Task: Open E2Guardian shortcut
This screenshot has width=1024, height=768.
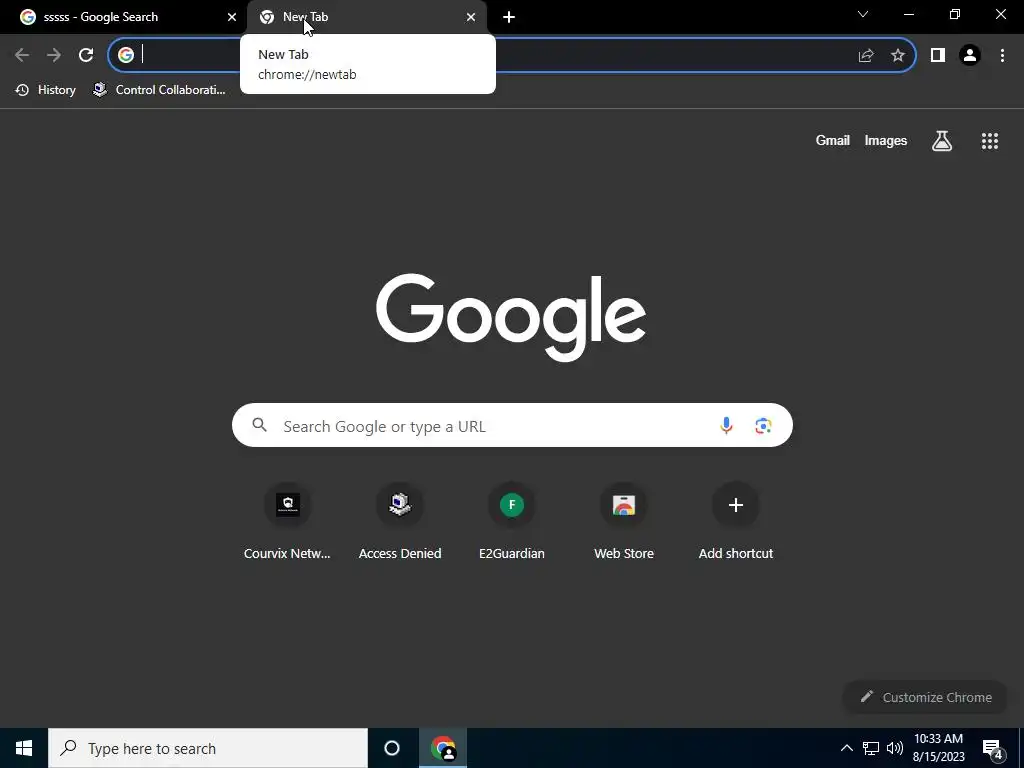Action: [x=512, y=522]
